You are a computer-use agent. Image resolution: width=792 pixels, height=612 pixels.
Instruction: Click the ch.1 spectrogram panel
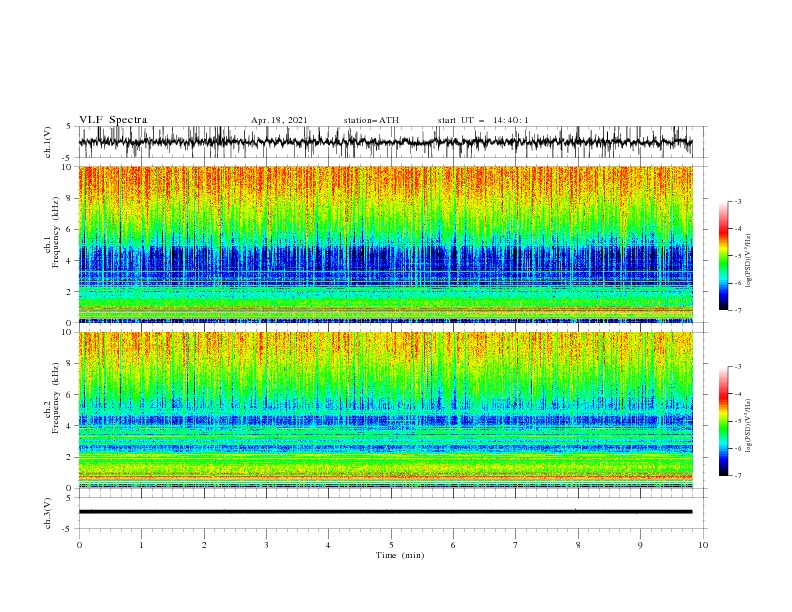pyautogui.click(x=385, y=244)
